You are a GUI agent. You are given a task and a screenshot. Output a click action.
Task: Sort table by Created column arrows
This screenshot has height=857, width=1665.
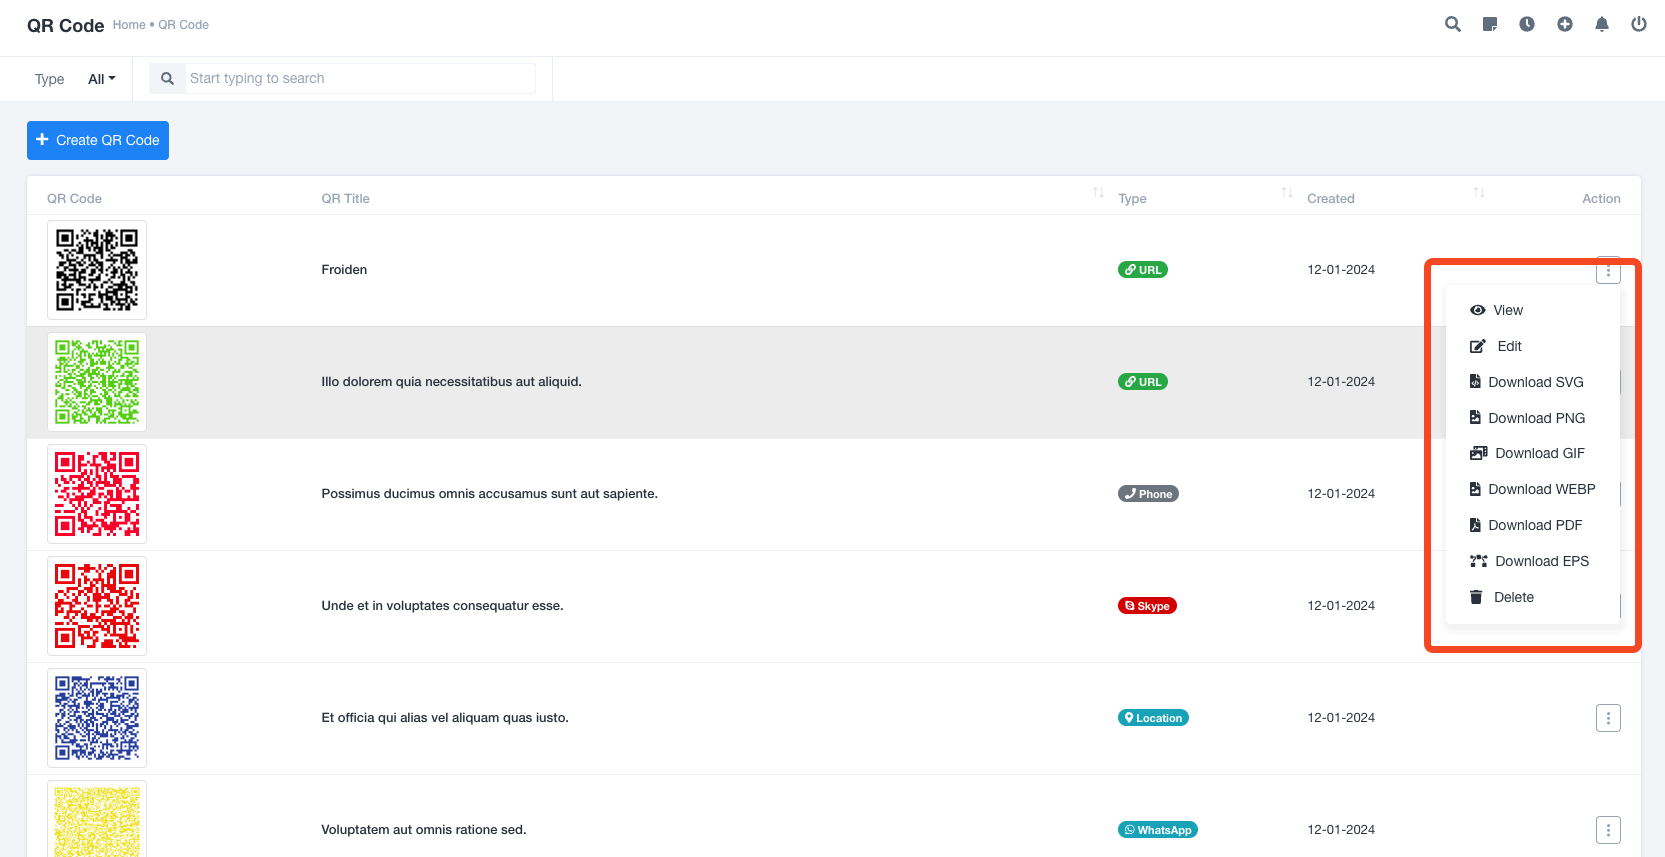click(x=1479, y=192)
